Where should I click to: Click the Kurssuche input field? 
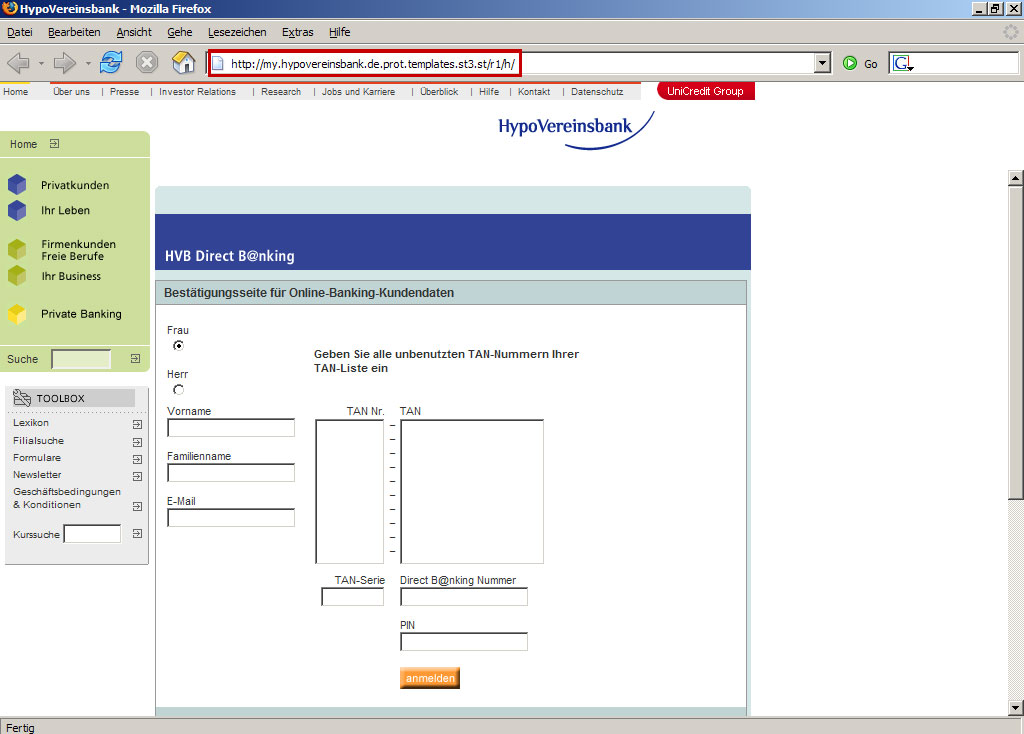(x=92, y=534)
